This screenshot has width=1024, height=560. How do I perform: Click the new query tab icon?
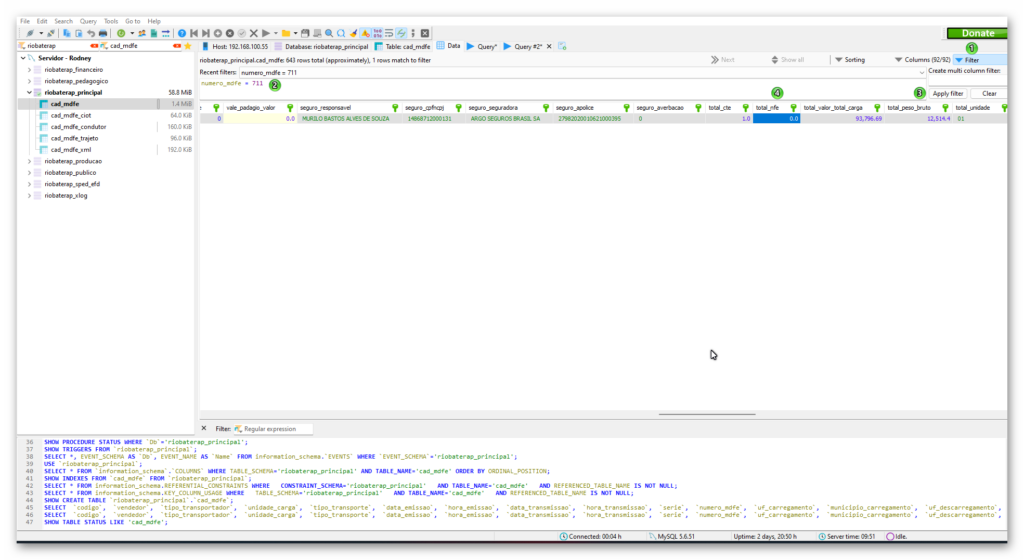pos(562,46)
